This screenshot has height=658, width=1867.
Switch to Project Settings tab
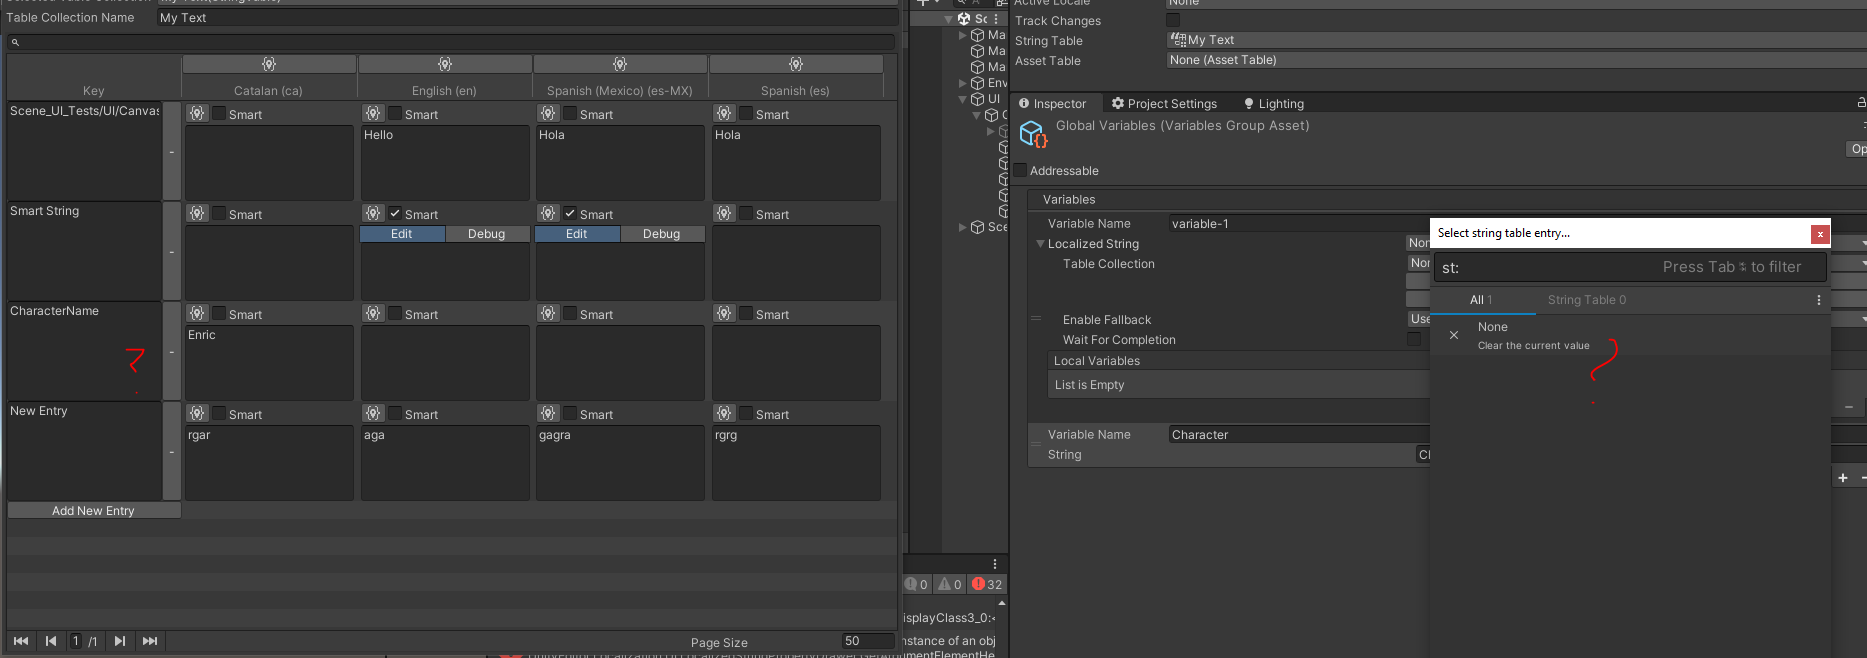(x=1165, y=104)
